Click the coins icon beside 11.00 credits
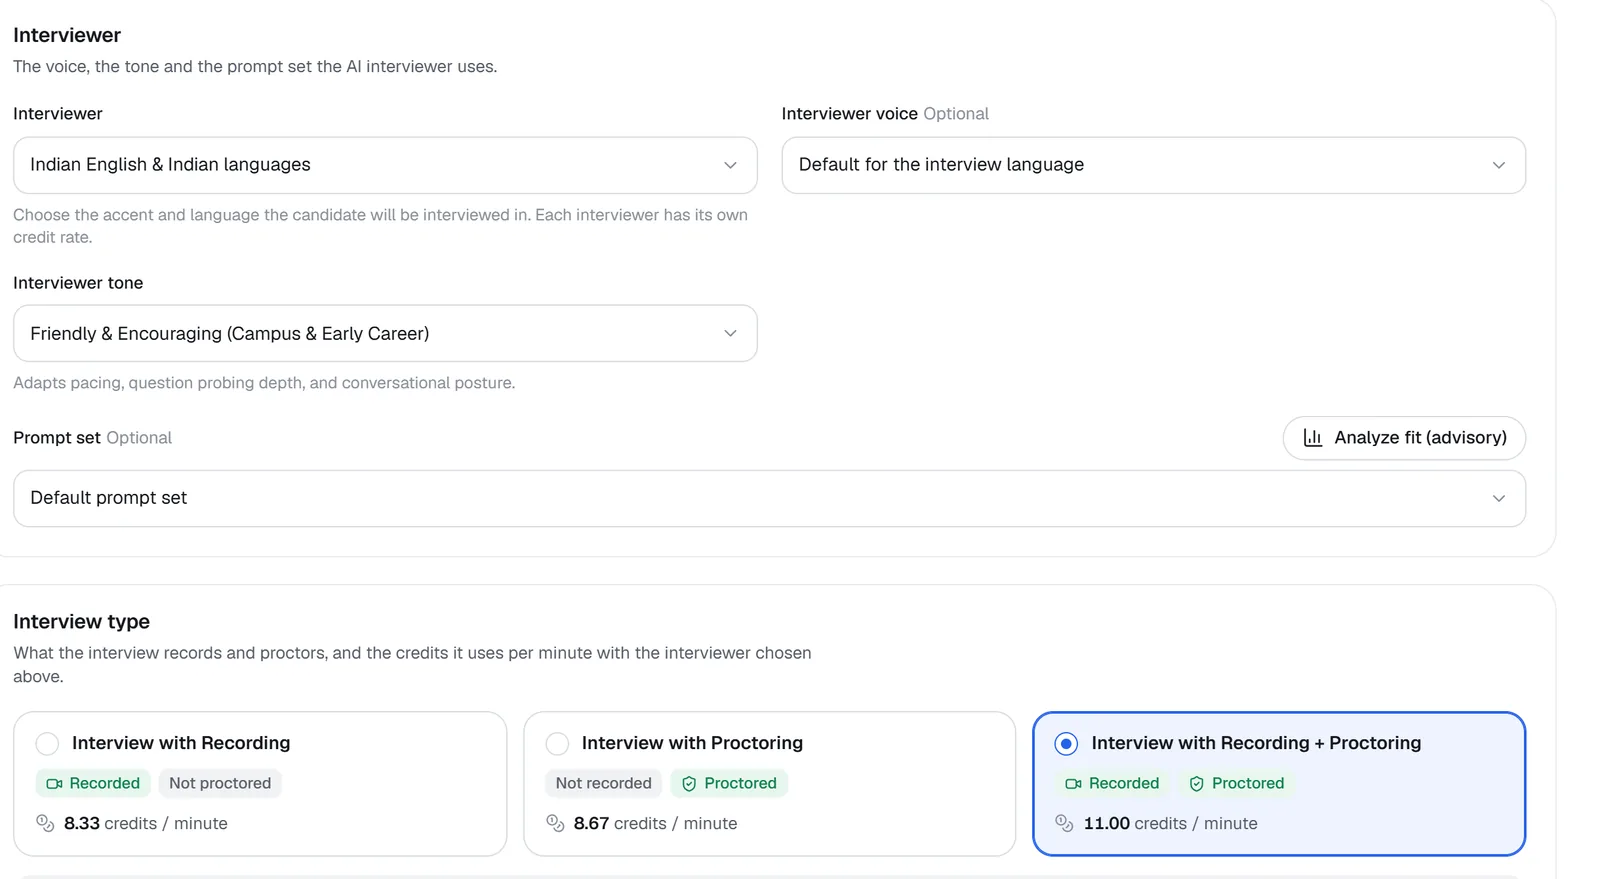Screen dimensions: 1600x879 [1064, 823]
